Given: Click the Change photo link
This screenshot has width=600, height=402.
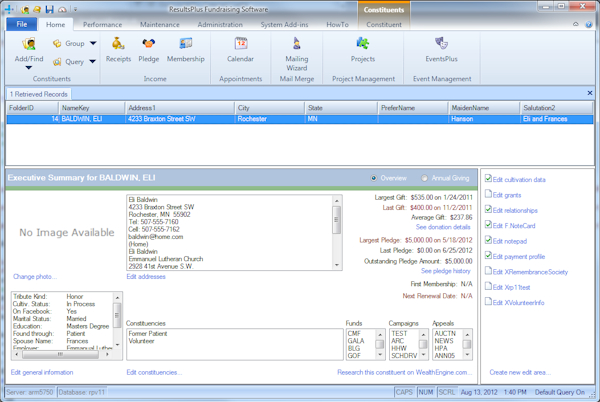Looking at the screenshot, I should [34, 276].
